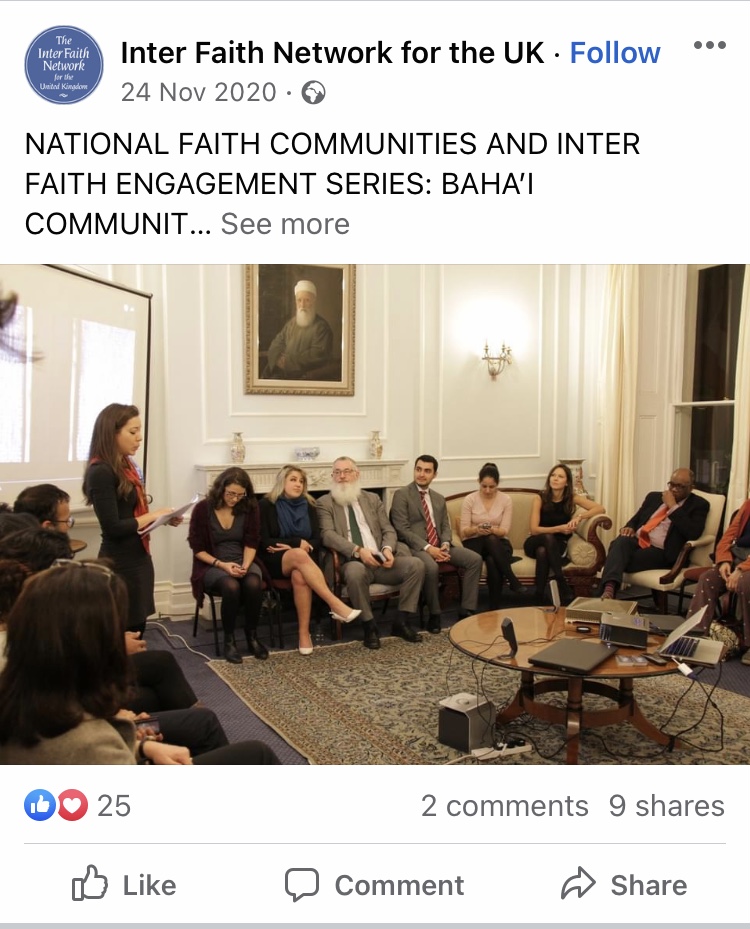Tap the curved arrow share icon
Image resolution: width=750 pixels, height=929 pixels.
pos(578,883)
